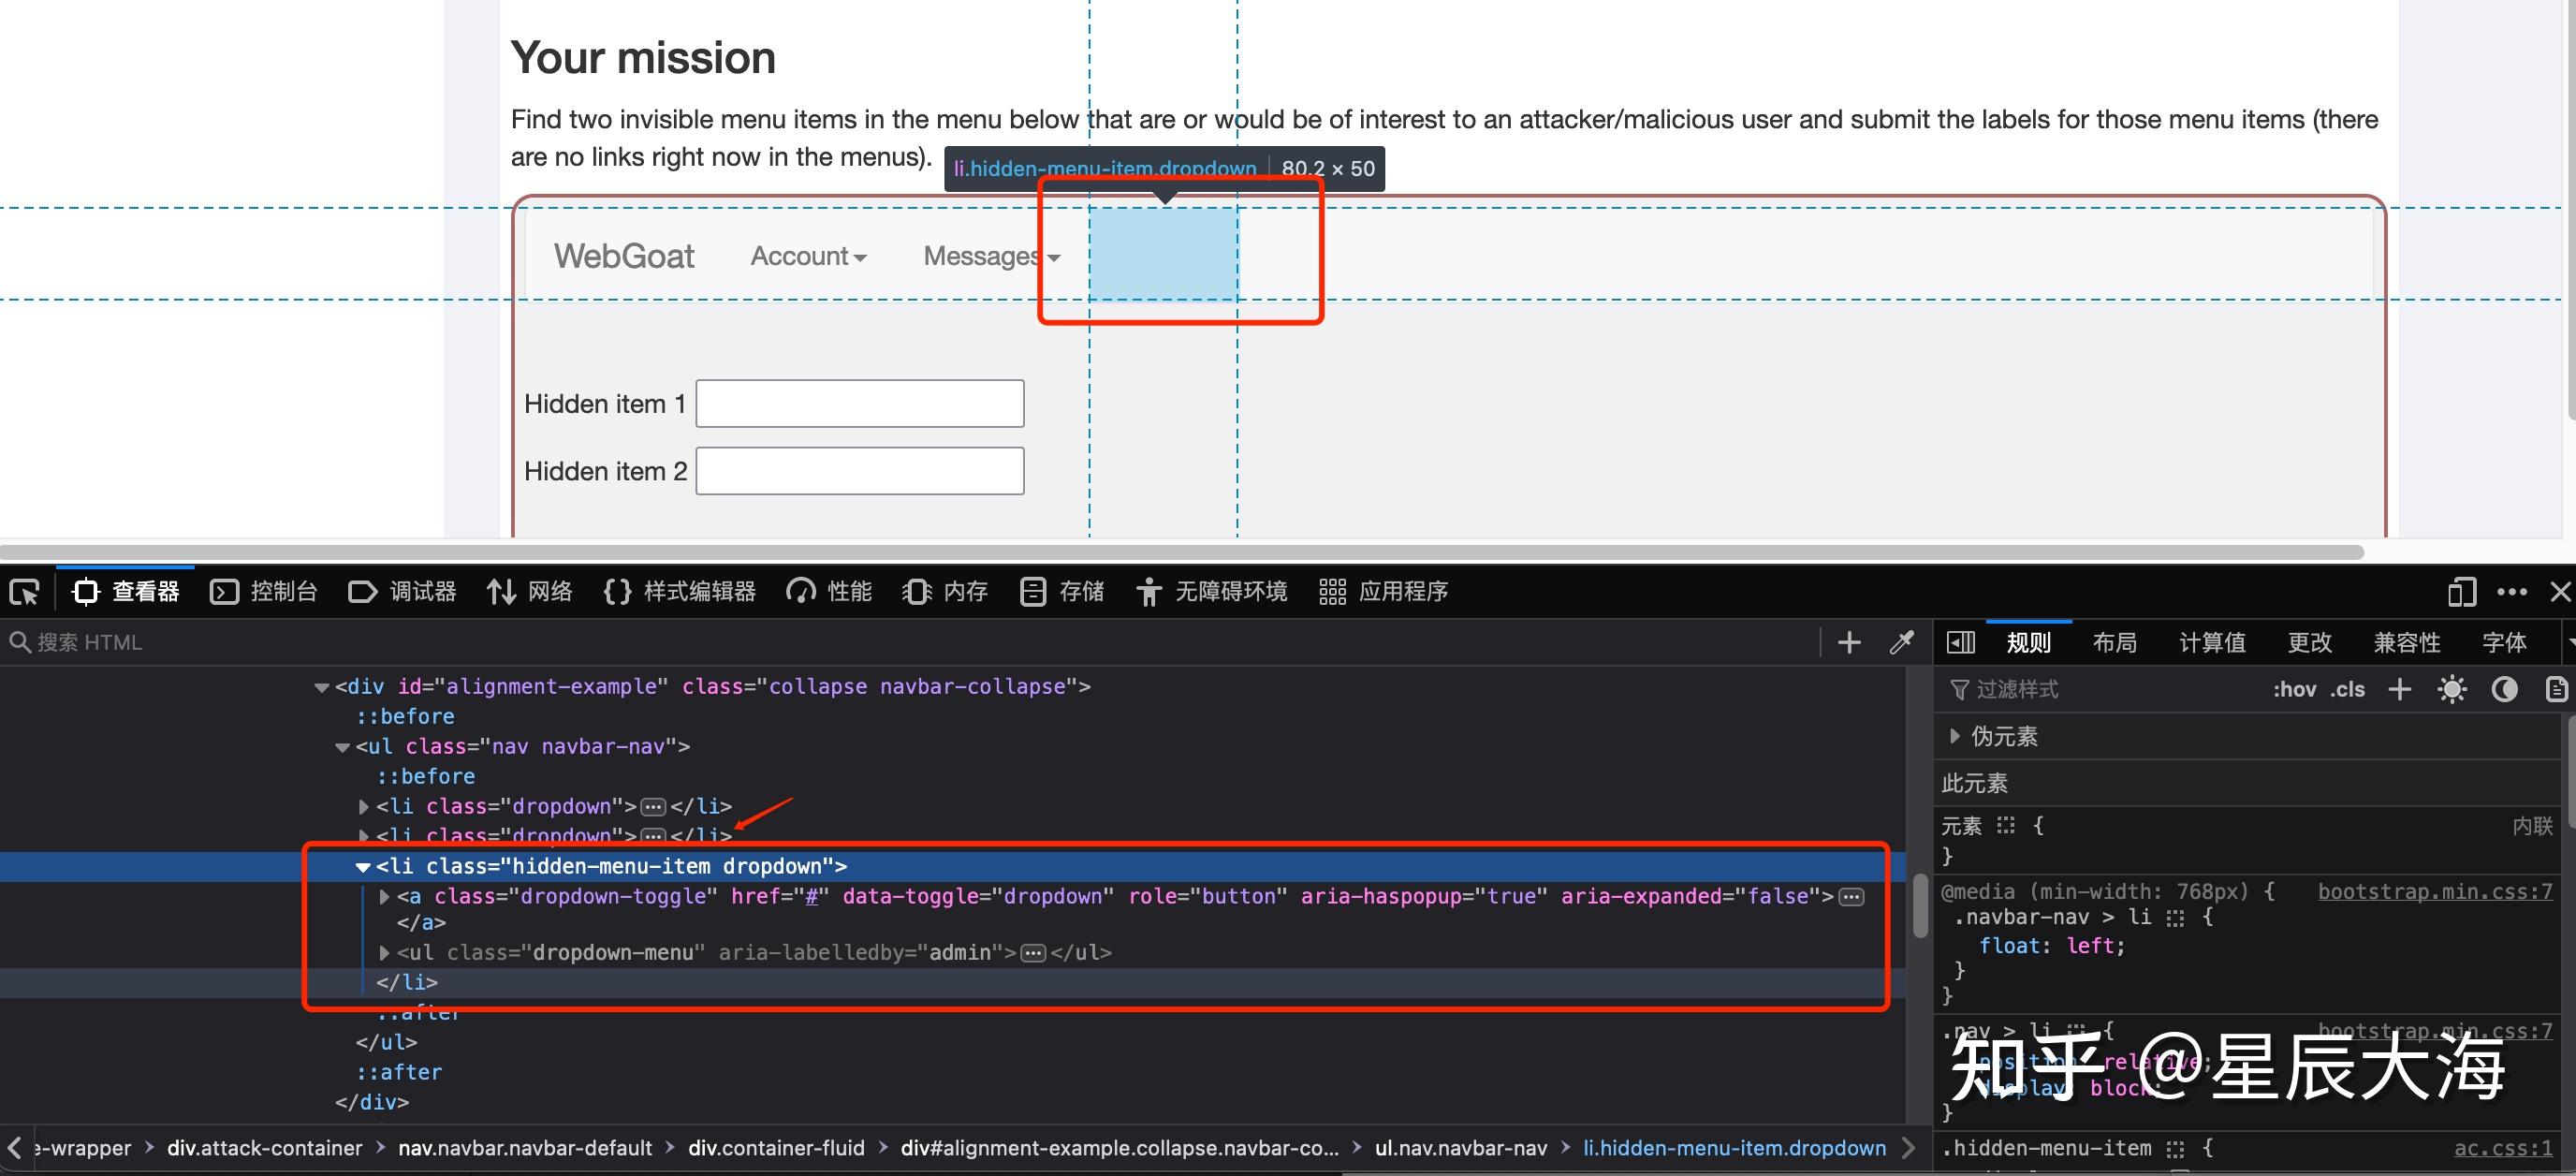This screenshot has height=1176, width=2576.
Task: Toggle the :hov pseudo-class panel
Action: pos(2294,689)
